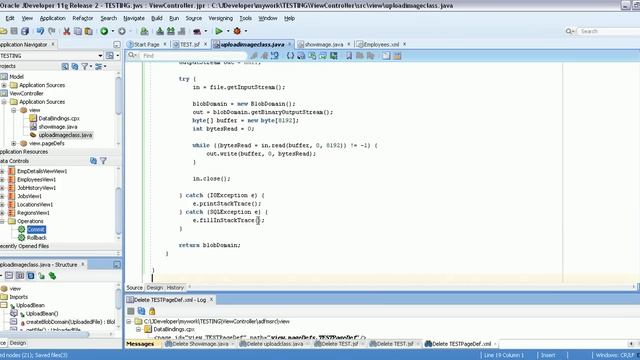
Task: Select the Rollback operation
Action: [37, 238]
